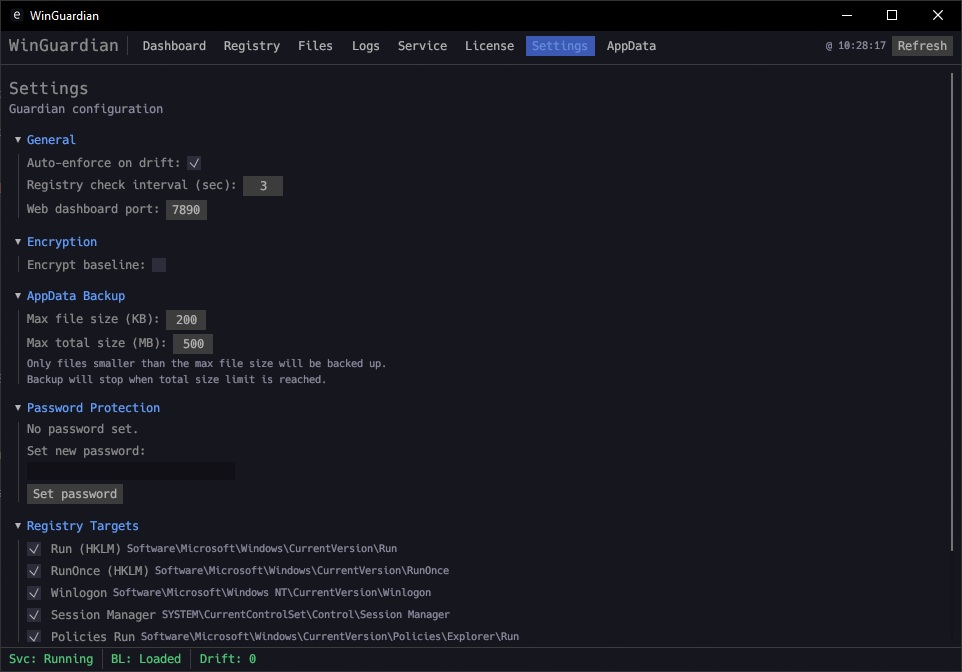962x672 pixels.
Task: Click the Set password button
Action: point(75,494)
